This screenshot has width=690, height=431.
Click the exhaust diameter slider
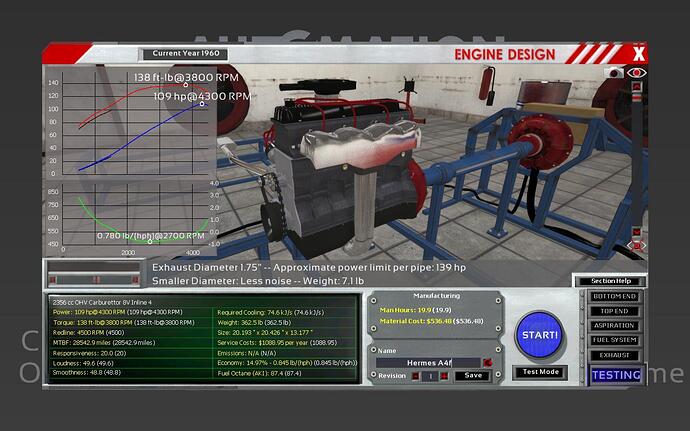95,279
